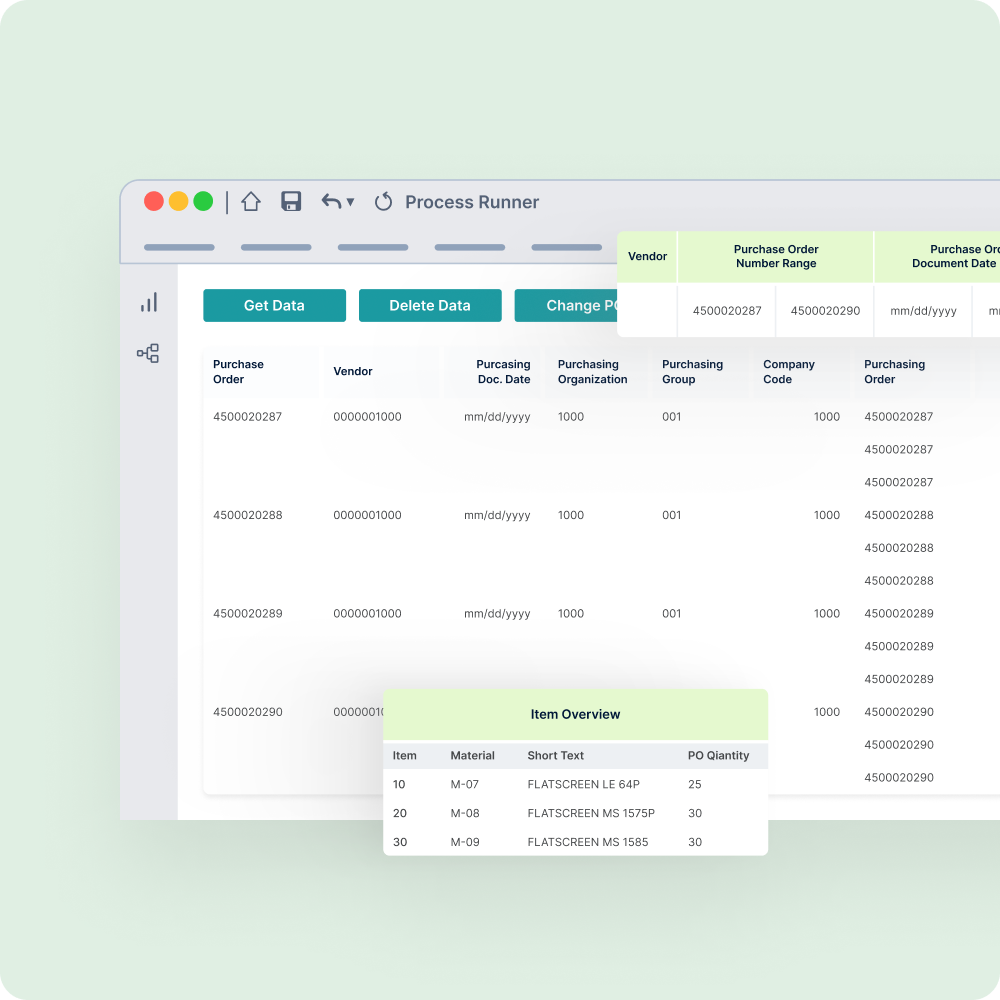The image size is (1000, 1000).
Task: Open the hierarchy tree sidebar icon
Action: (148, 353)
